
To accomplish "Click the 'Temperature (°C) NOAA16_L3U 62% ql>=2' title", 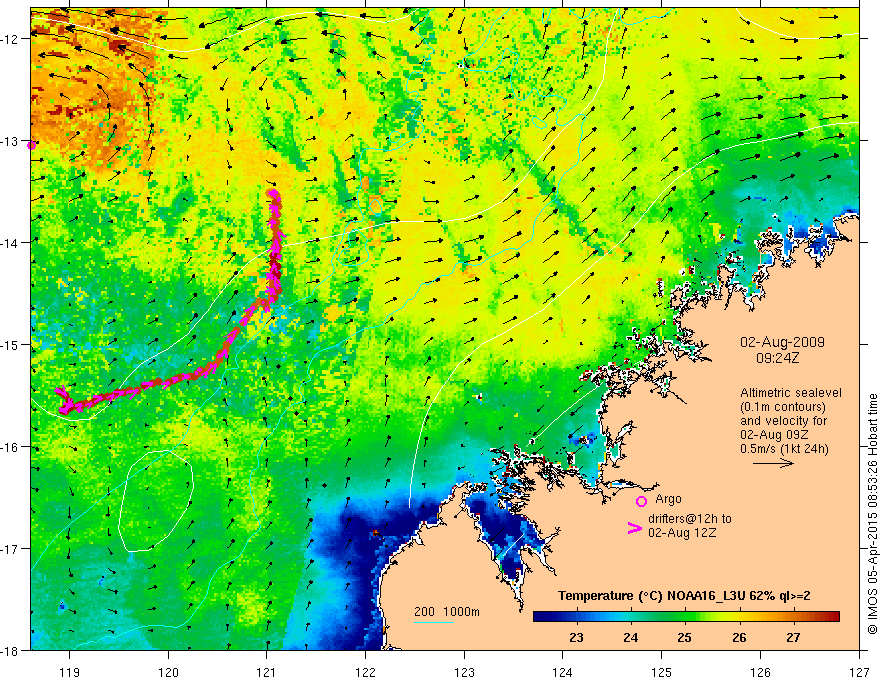I will [684, 596].
